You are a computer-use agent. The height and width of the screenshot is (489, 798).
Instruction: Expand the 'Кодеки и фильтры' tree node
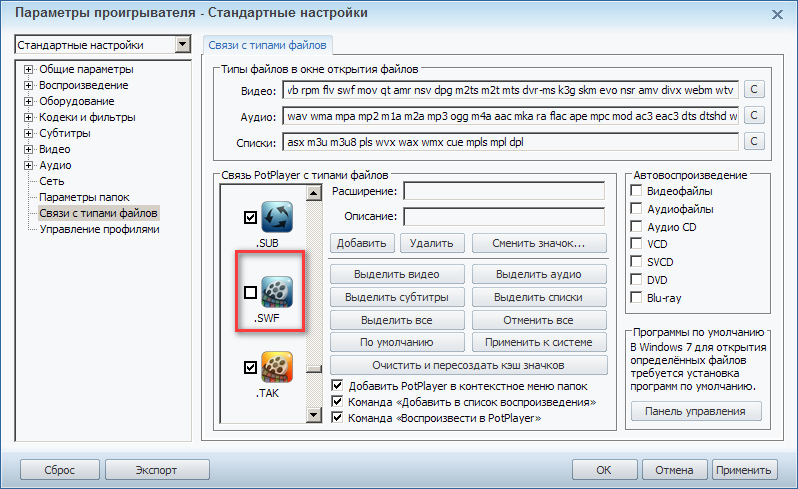[29, 117]
